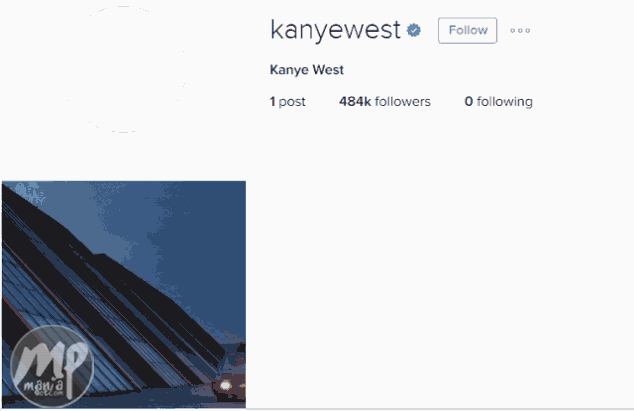
Task: Click the word following
Action: (x=505, y=102)
